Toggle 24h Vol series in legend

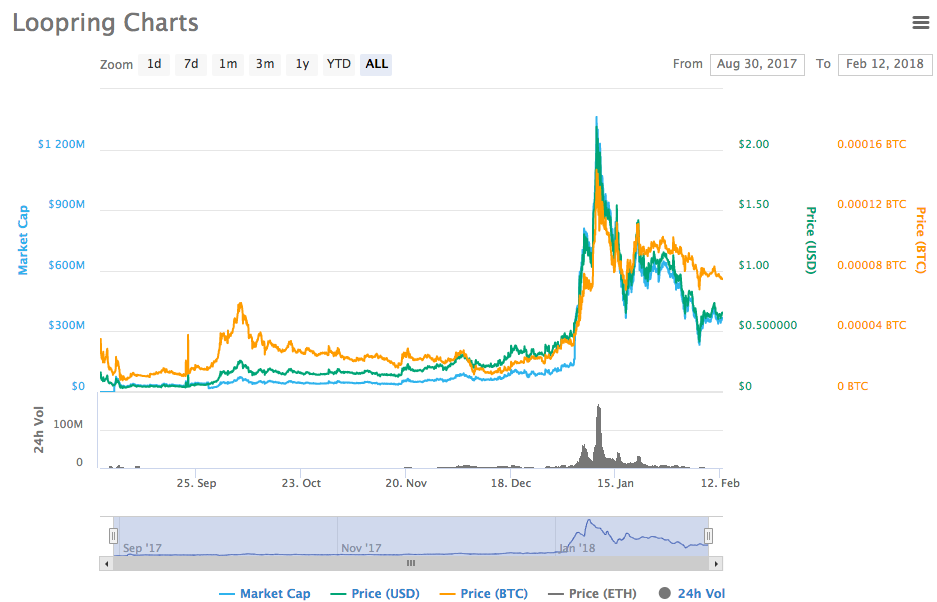click(692, 594)
